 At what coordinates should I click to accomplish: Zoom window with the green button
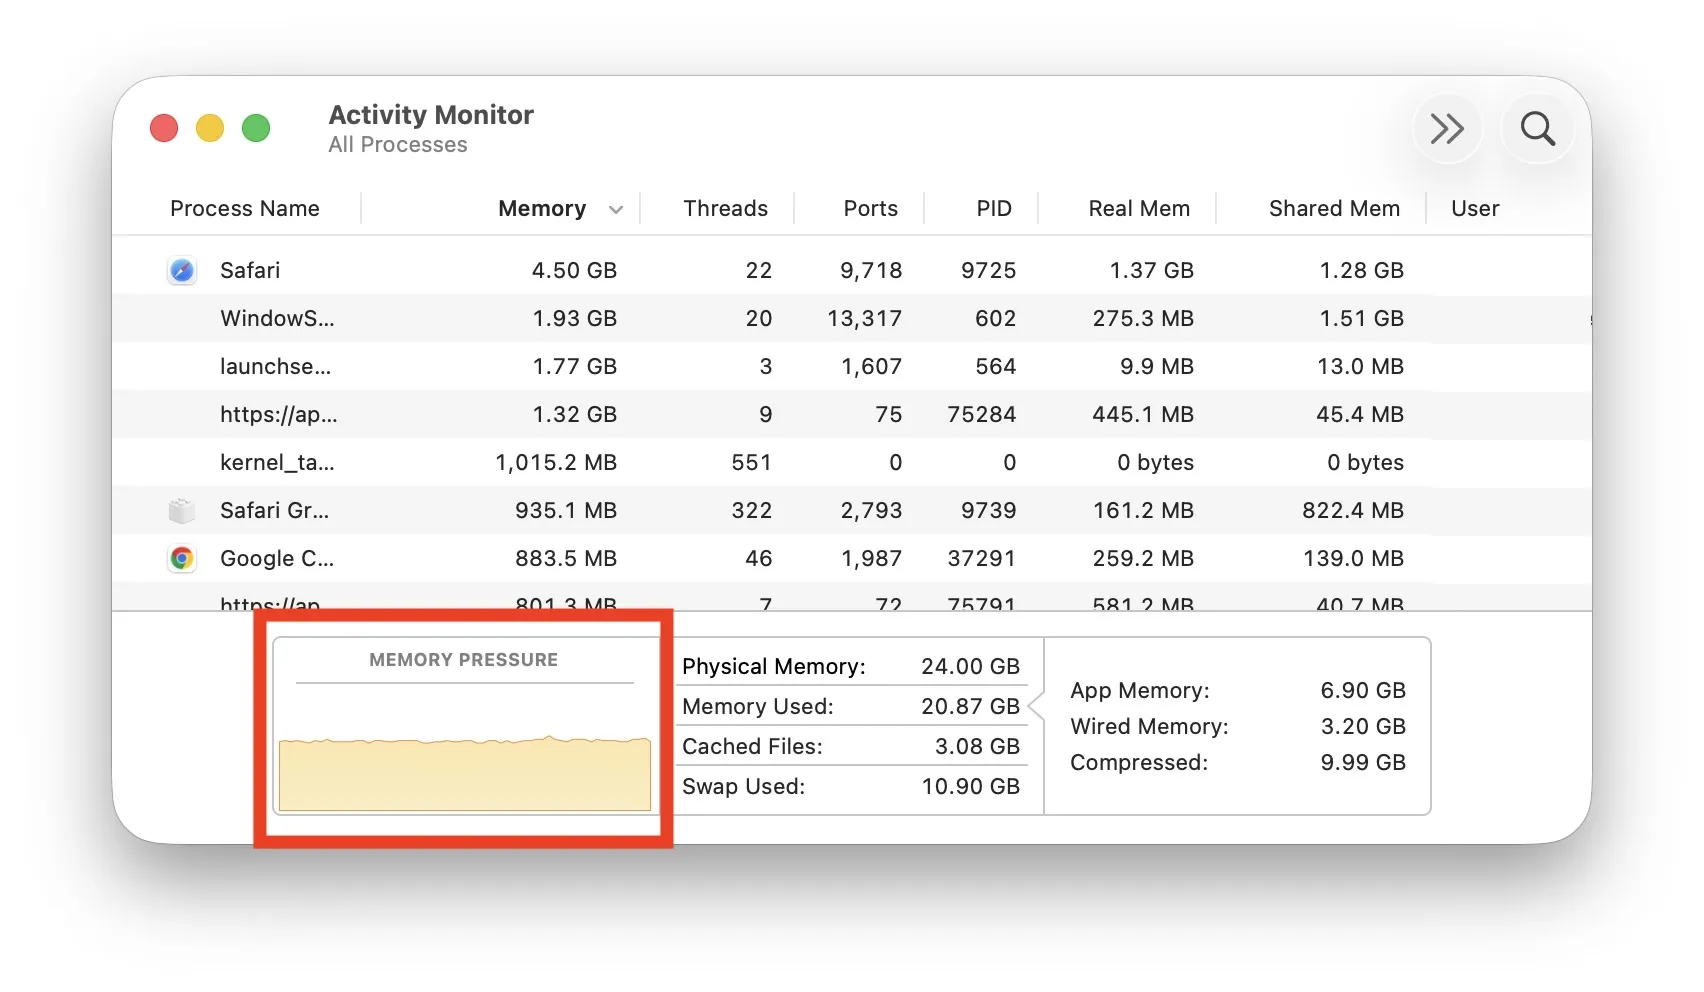coord(256,128)
